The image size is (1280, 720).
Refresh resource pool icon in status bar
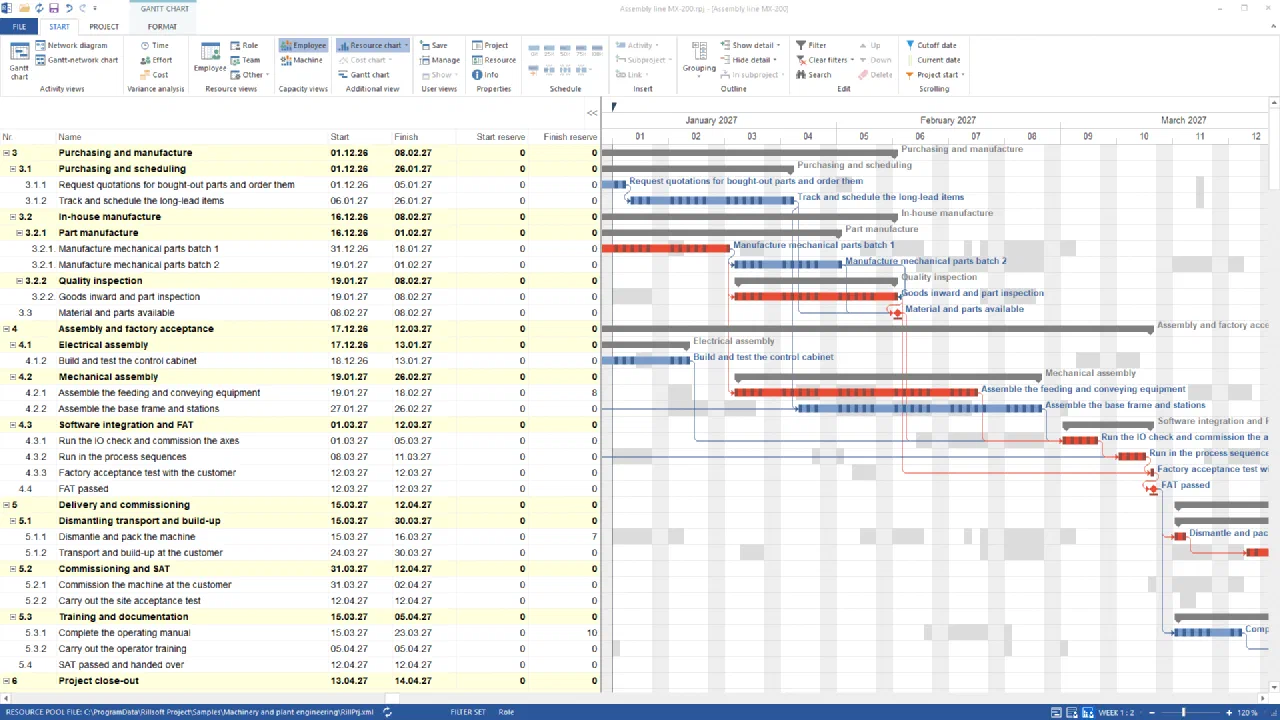click(x=387, y=712)
